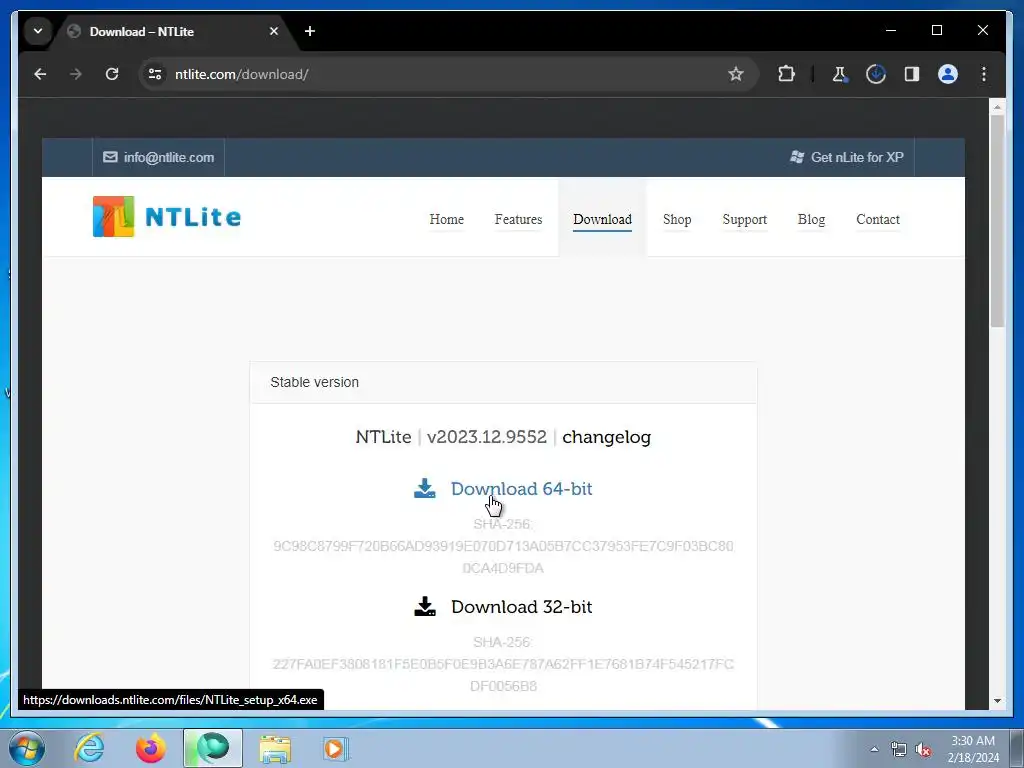
Task: Show downloads via the download icon
Action: 876,74
